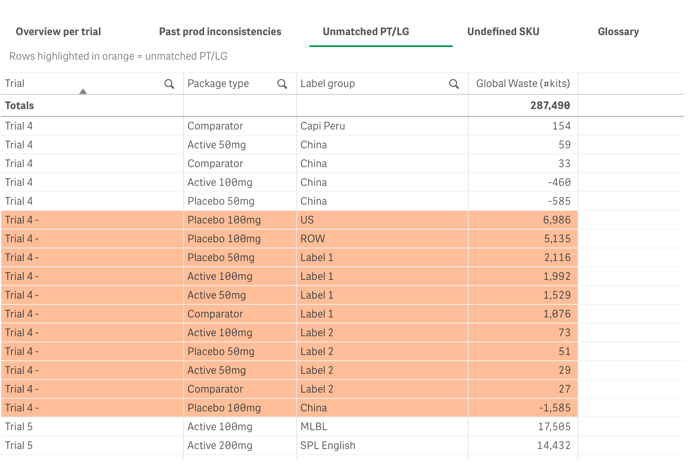This screenshot has height=469, width=688.
Task: Go to Undefined SKU tab
Action: point(503,32)
